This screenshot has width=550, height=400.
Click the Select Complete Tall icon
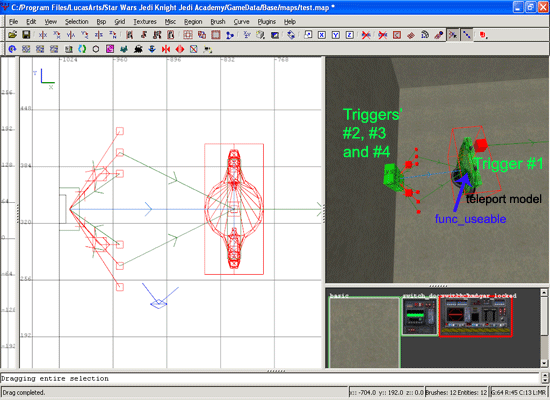pos(129,35)
